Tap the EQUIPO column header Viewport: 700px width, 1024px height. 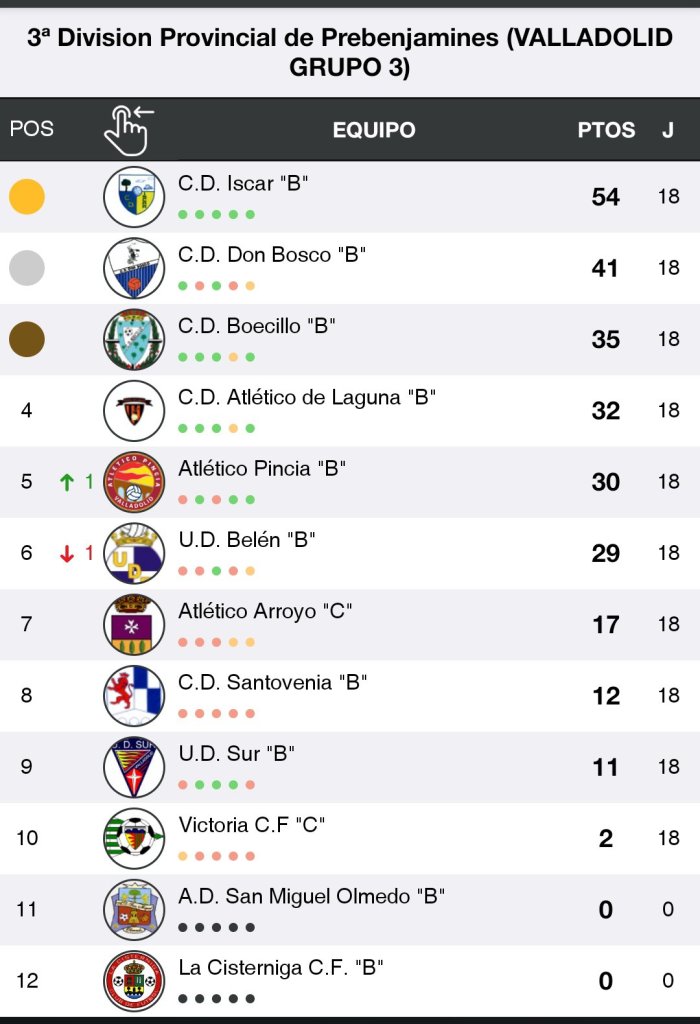374,130
